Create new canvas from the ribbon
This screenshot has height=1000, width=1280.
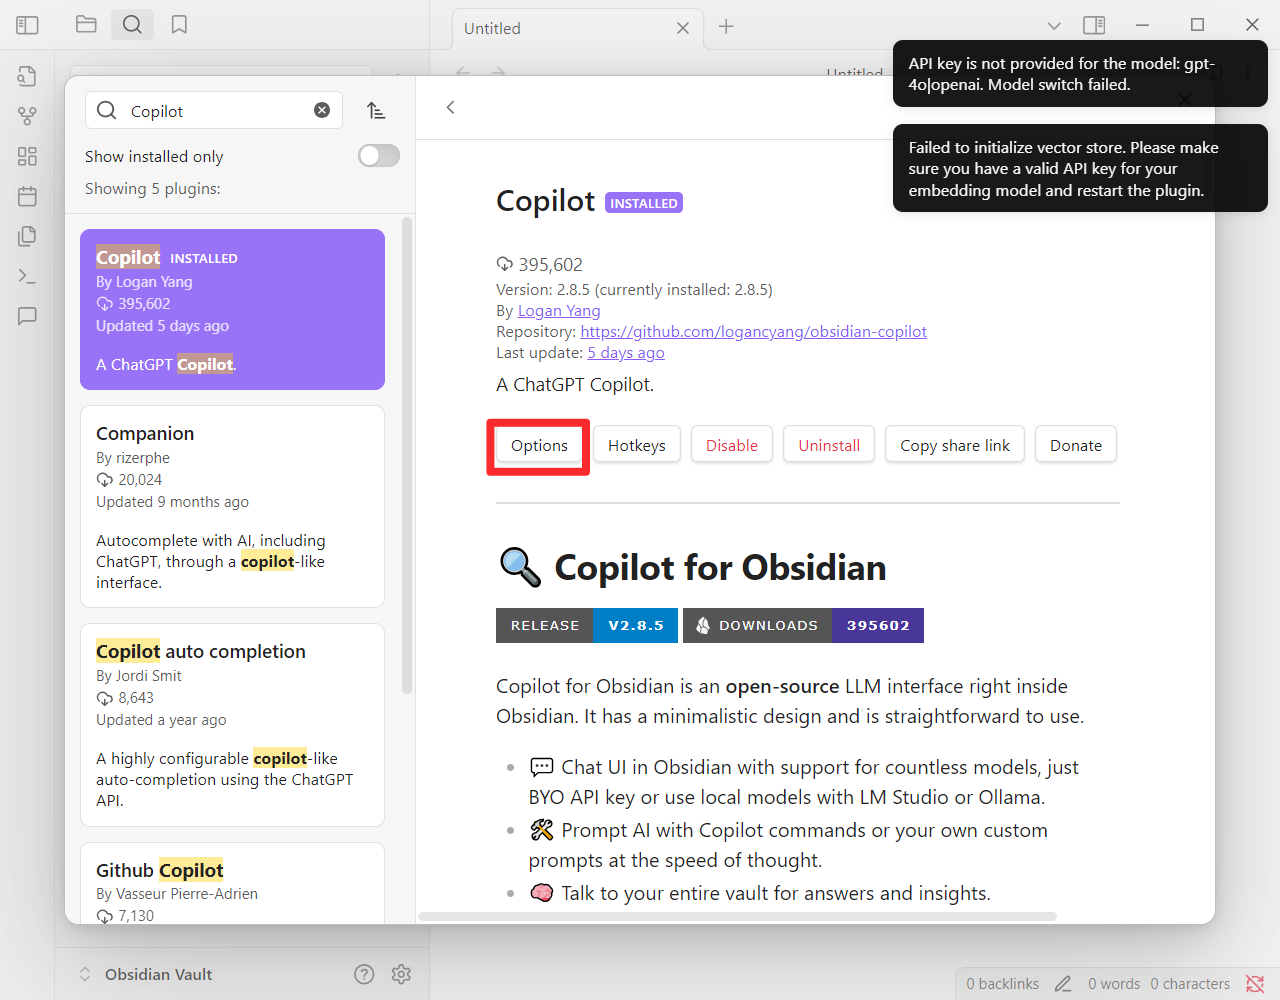tap(27, 156)
